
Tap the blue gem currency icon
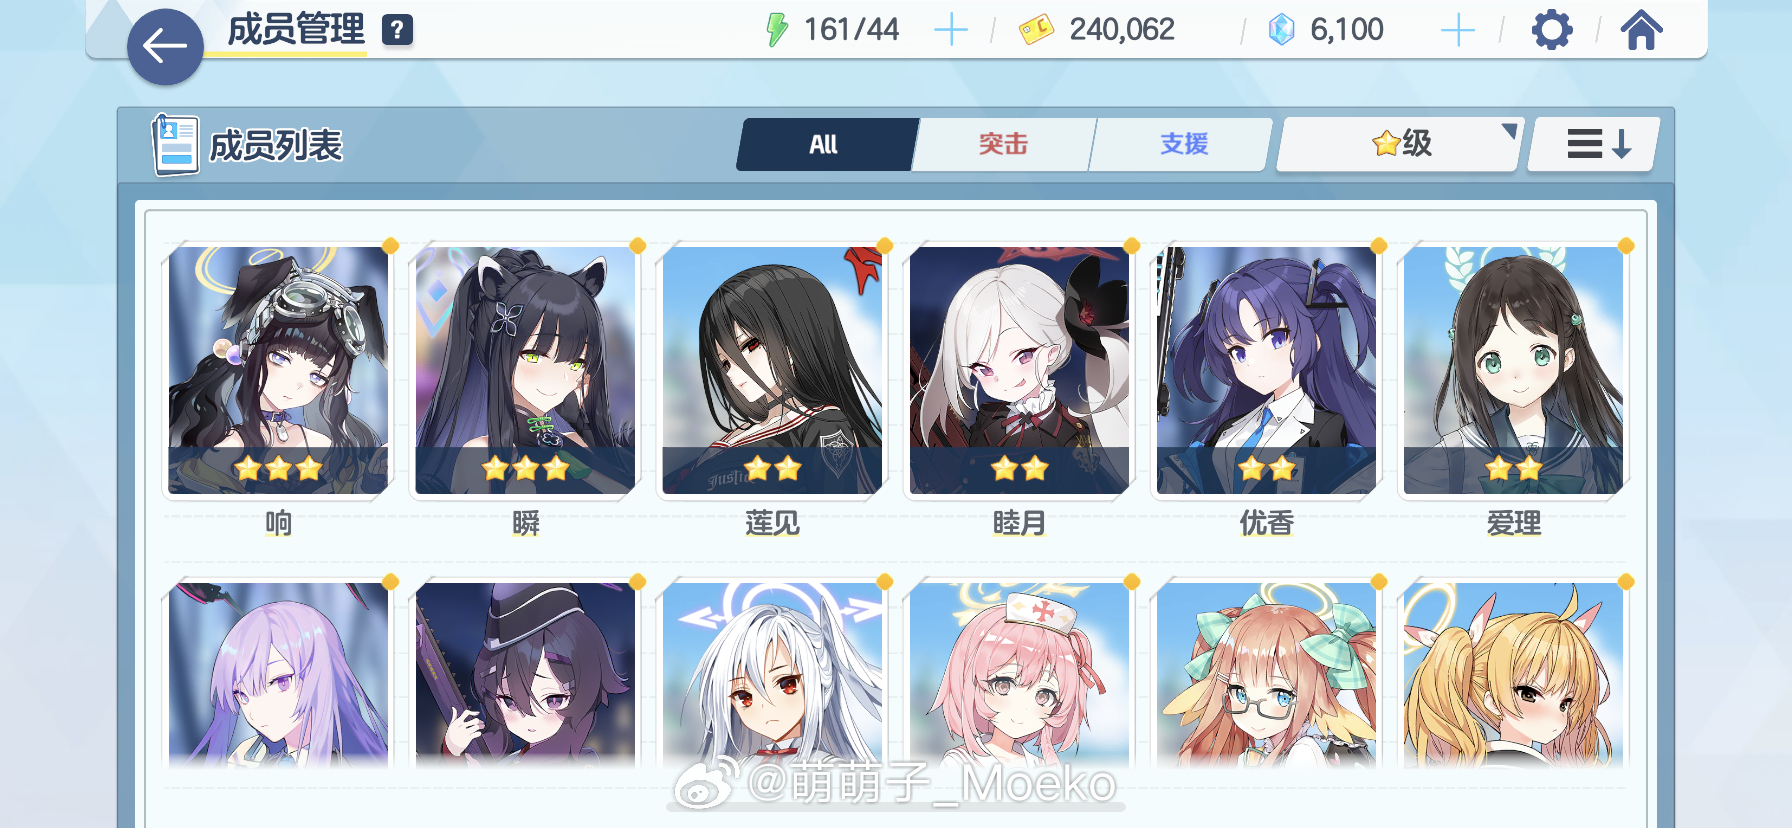pos(1281,30)
